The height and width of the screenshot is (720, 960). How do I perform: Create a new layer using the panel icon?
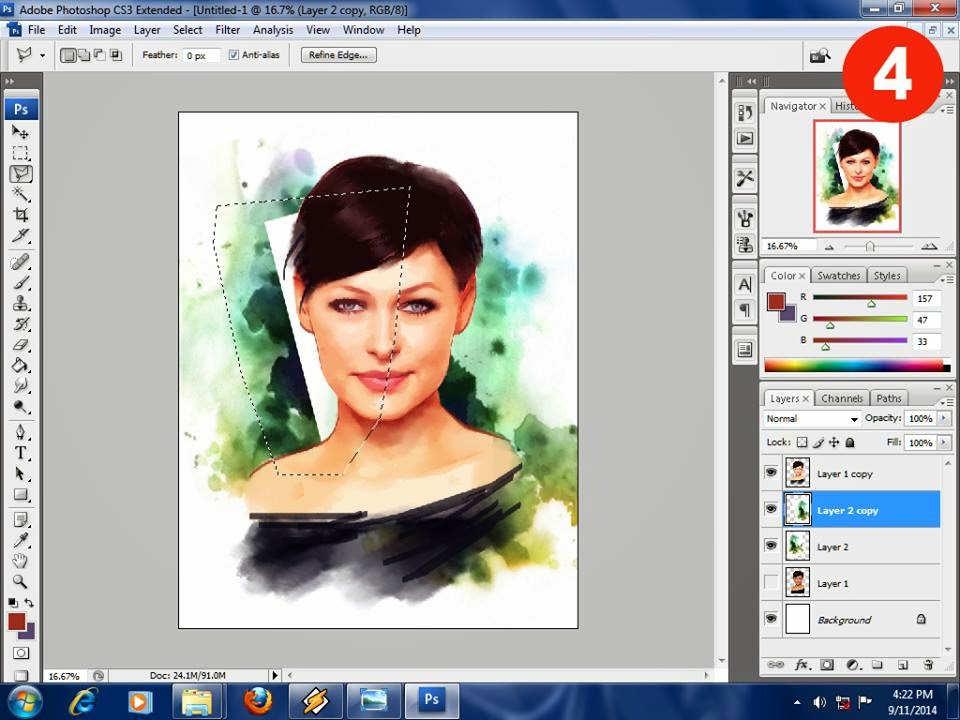[x=902, y=664]
